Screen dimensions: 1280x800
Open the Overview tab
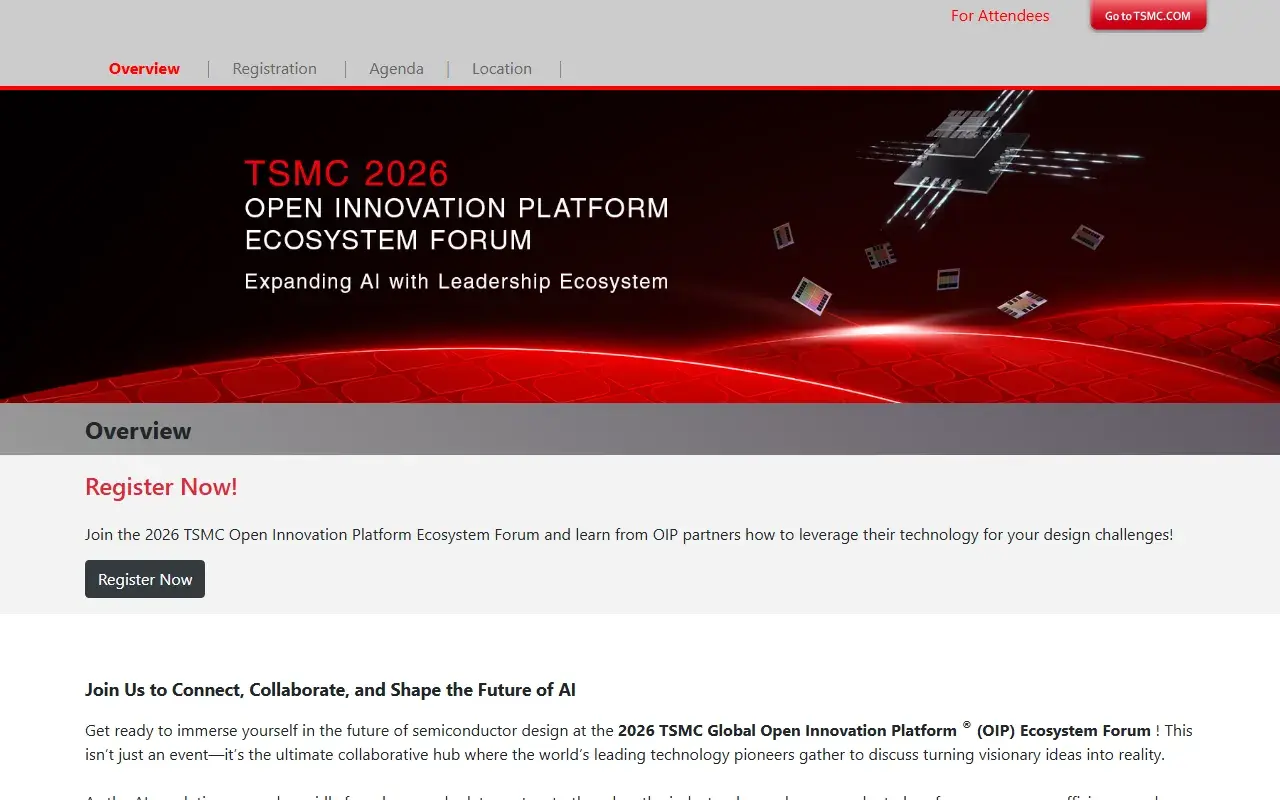[x=144, y=69]
